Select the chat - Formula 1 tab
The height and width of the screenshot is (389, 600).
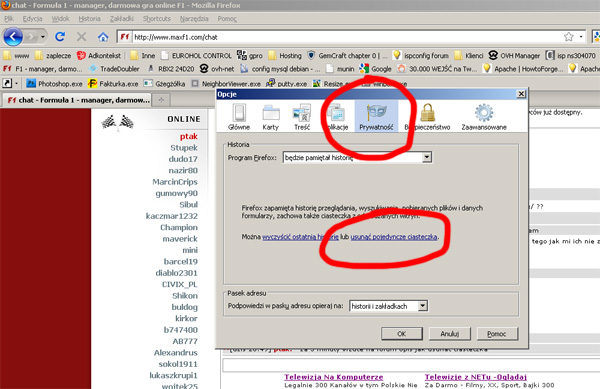pos(78,100)
